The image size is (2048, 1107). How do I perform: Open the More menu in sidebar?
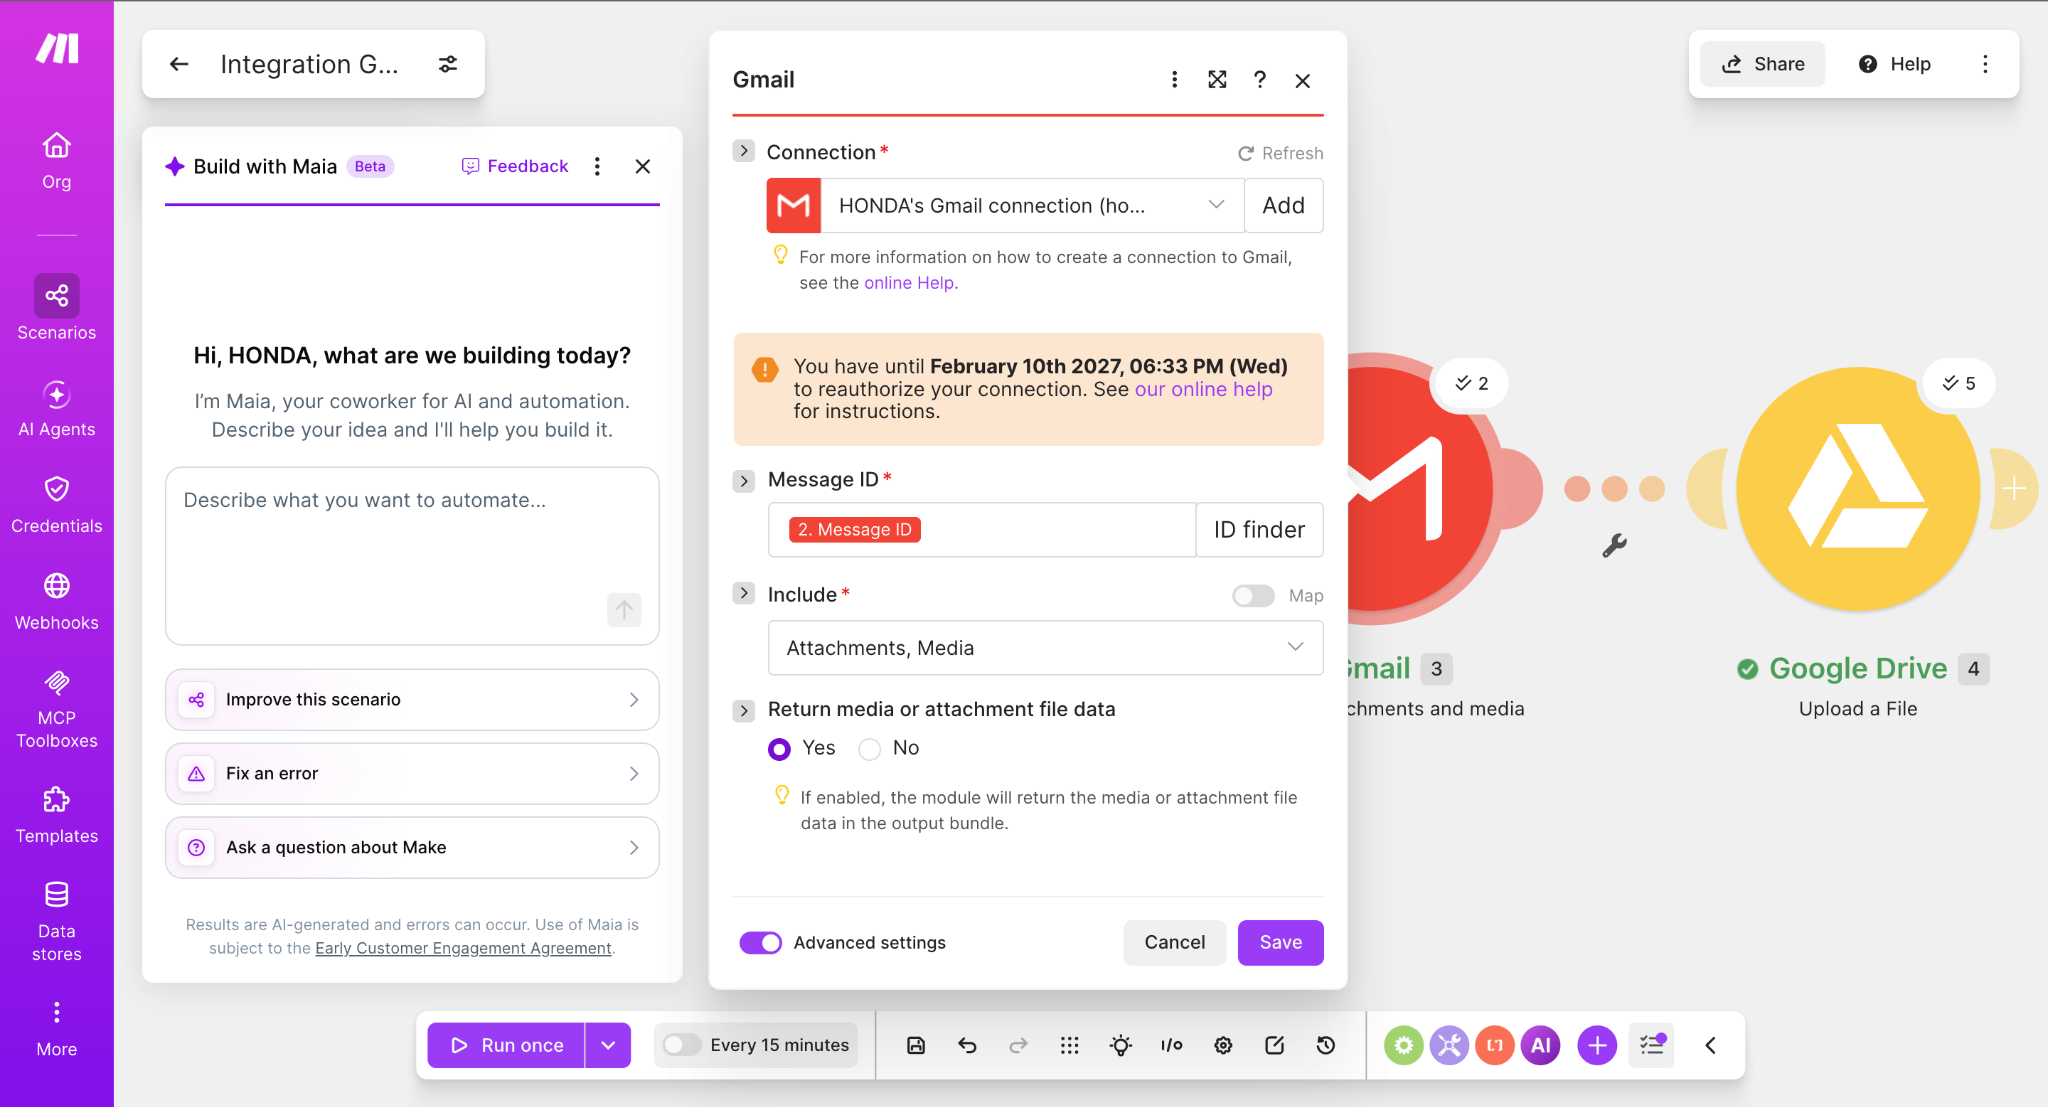tap(56, 1029)
